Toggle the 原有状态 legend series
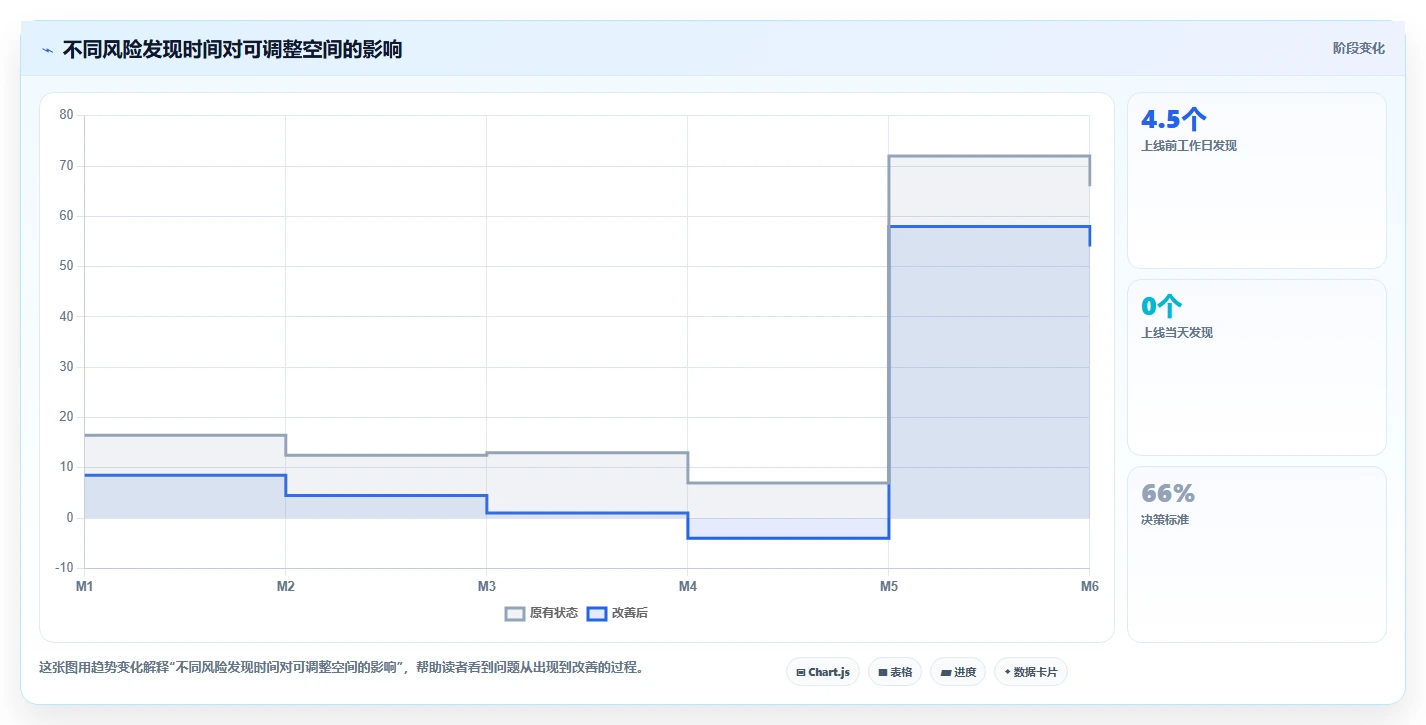The height and width of the screenshot is (725, 1426). coord(541,613)
